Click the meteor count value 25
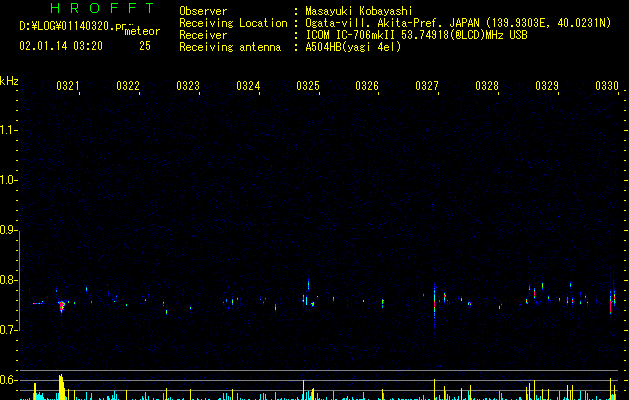The image size is (629, 400). pos(145,46)
